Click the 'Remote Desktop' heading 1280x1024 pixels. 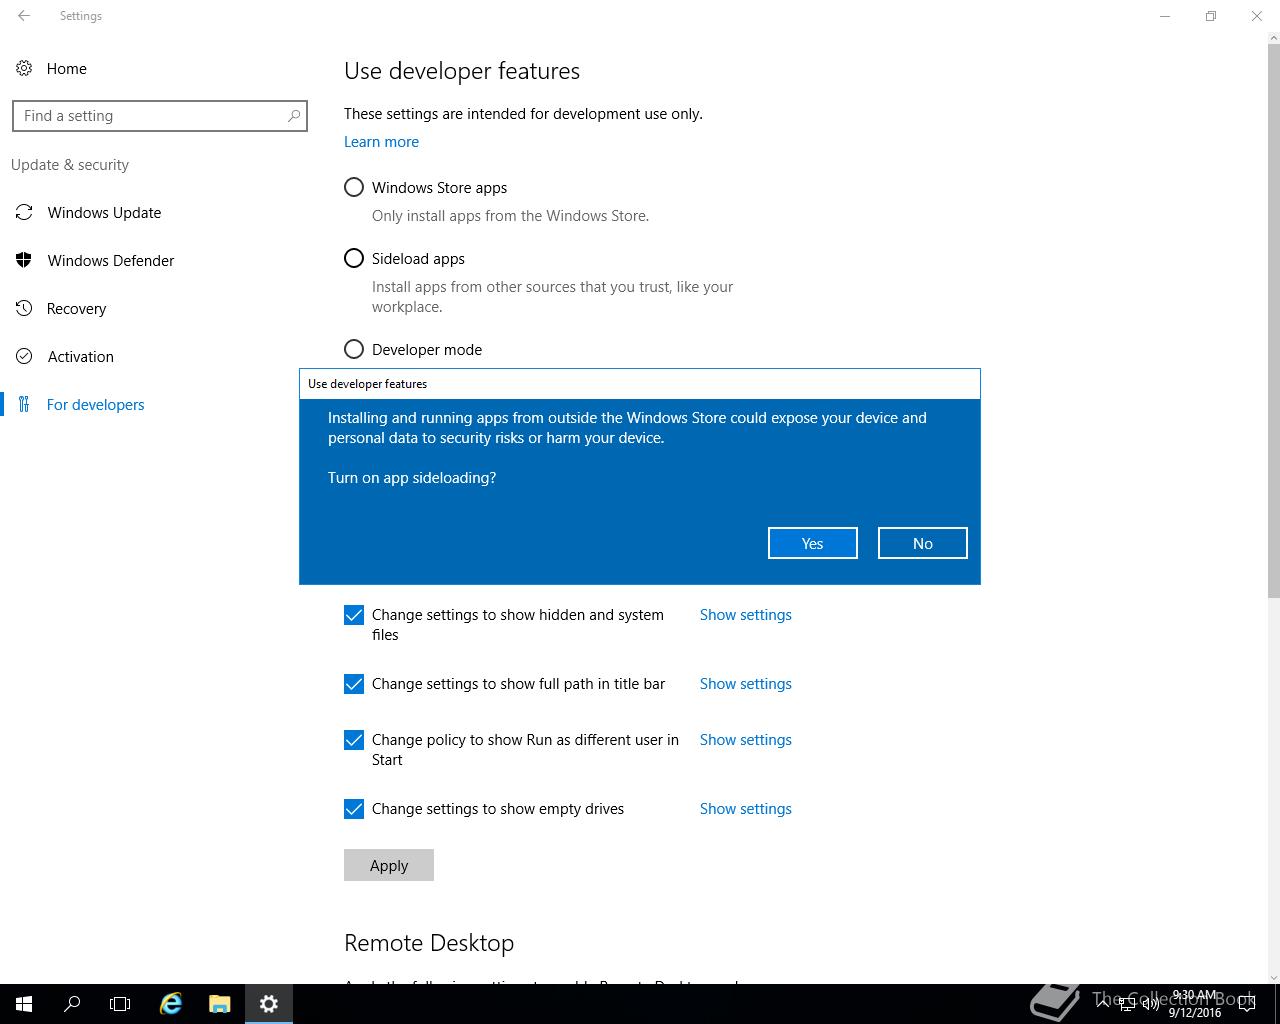pyautogui.click(x=429, y=943)
